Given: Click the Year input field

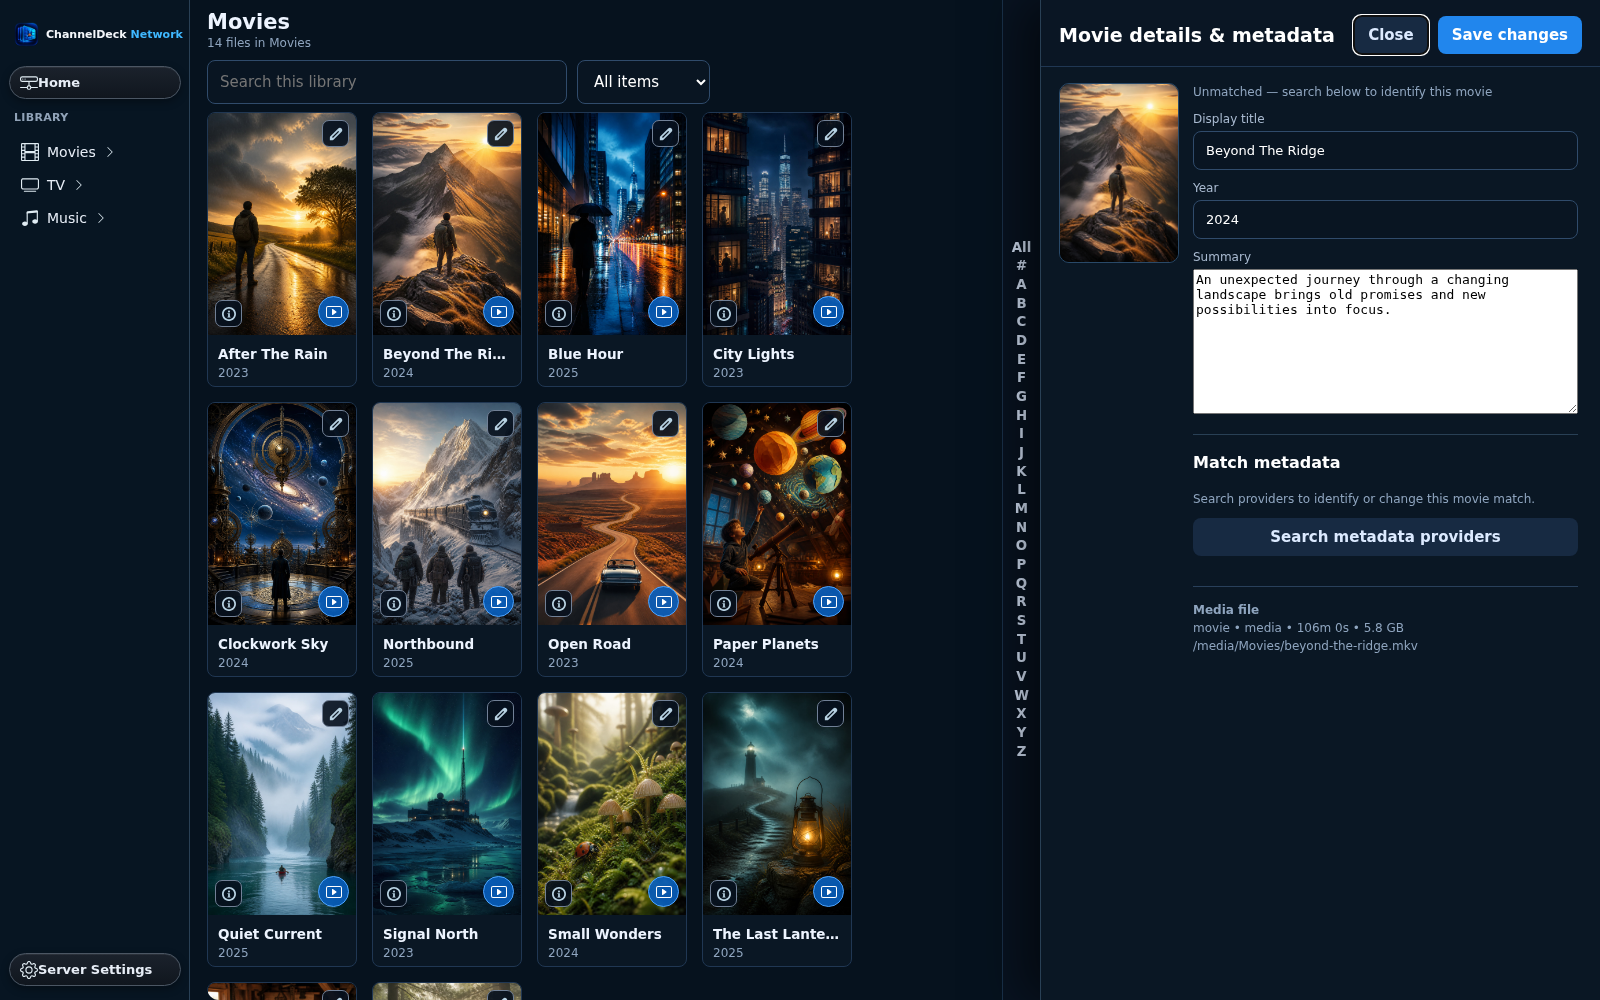Looking at the screenshot, I should point(1385,220).
